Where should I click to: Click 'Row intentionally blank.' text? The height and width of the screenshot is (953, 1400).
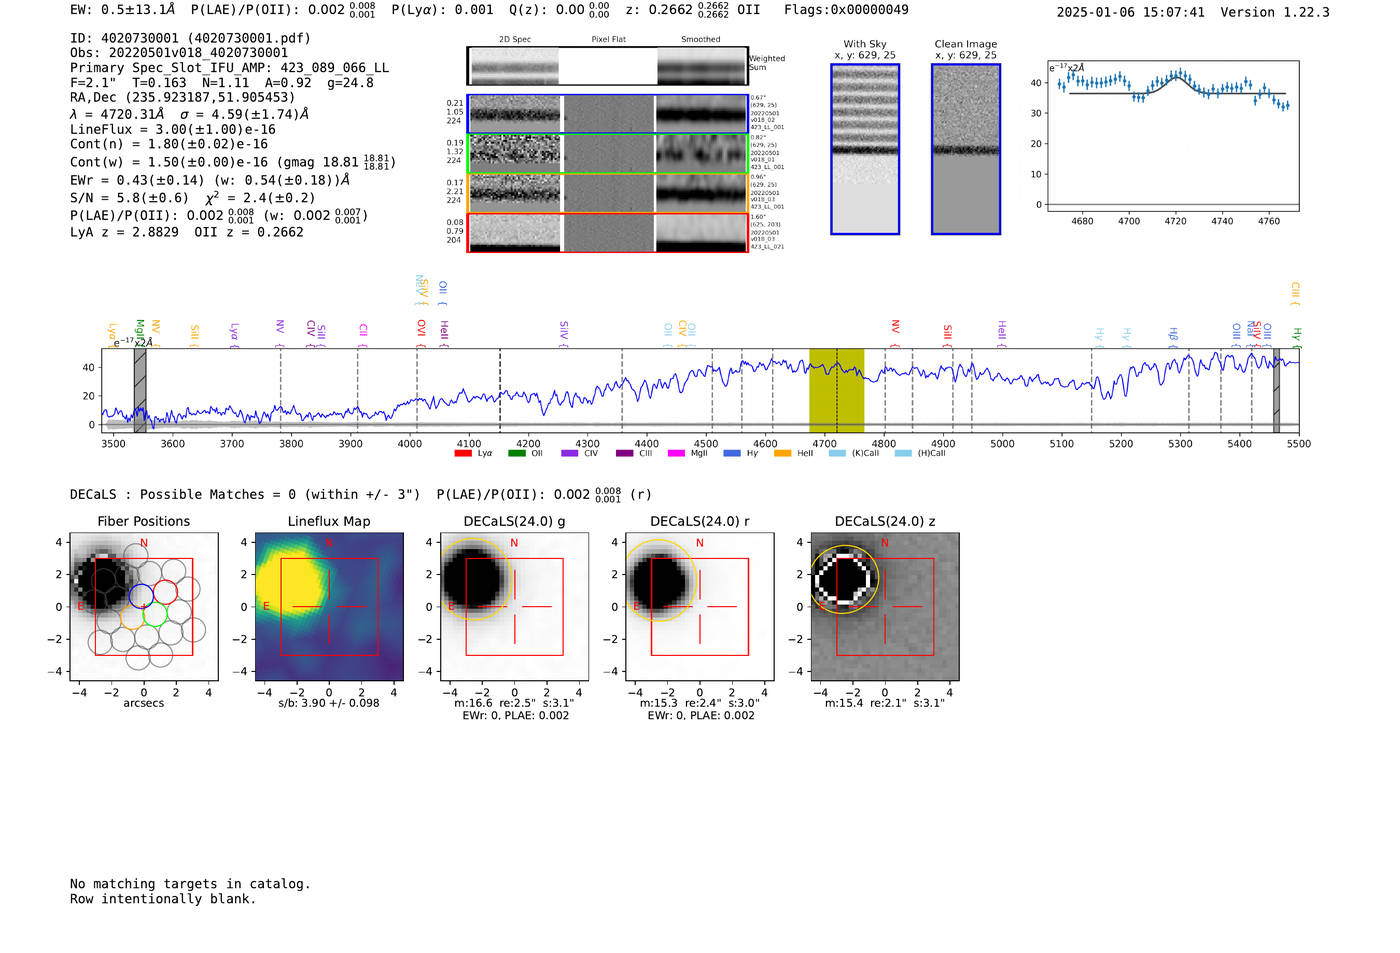tap(163, 899)
